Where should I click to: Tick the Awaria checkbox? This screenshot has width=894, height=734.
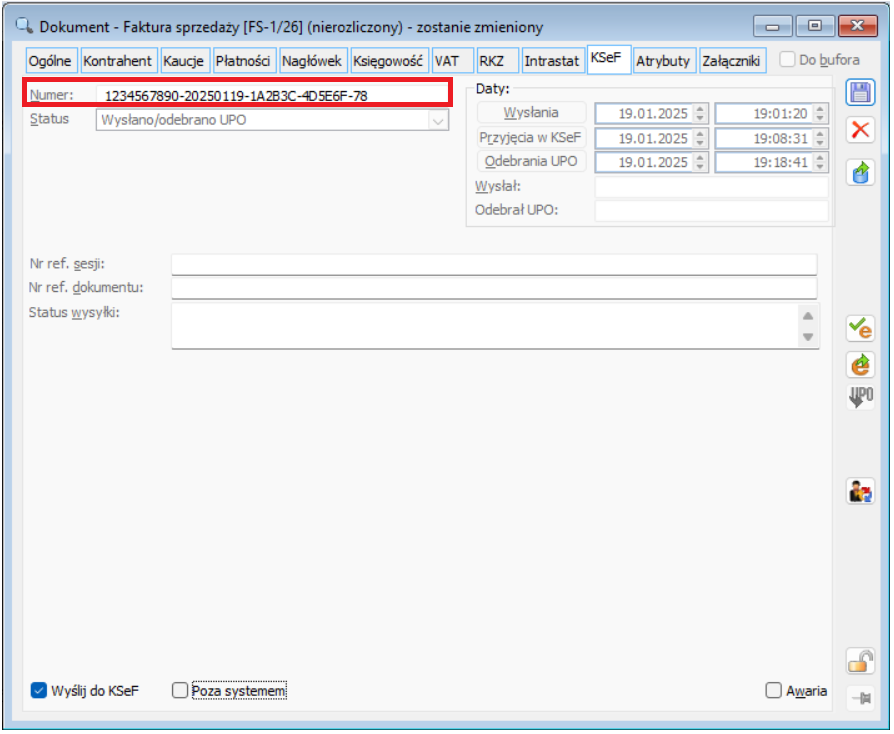773,691
